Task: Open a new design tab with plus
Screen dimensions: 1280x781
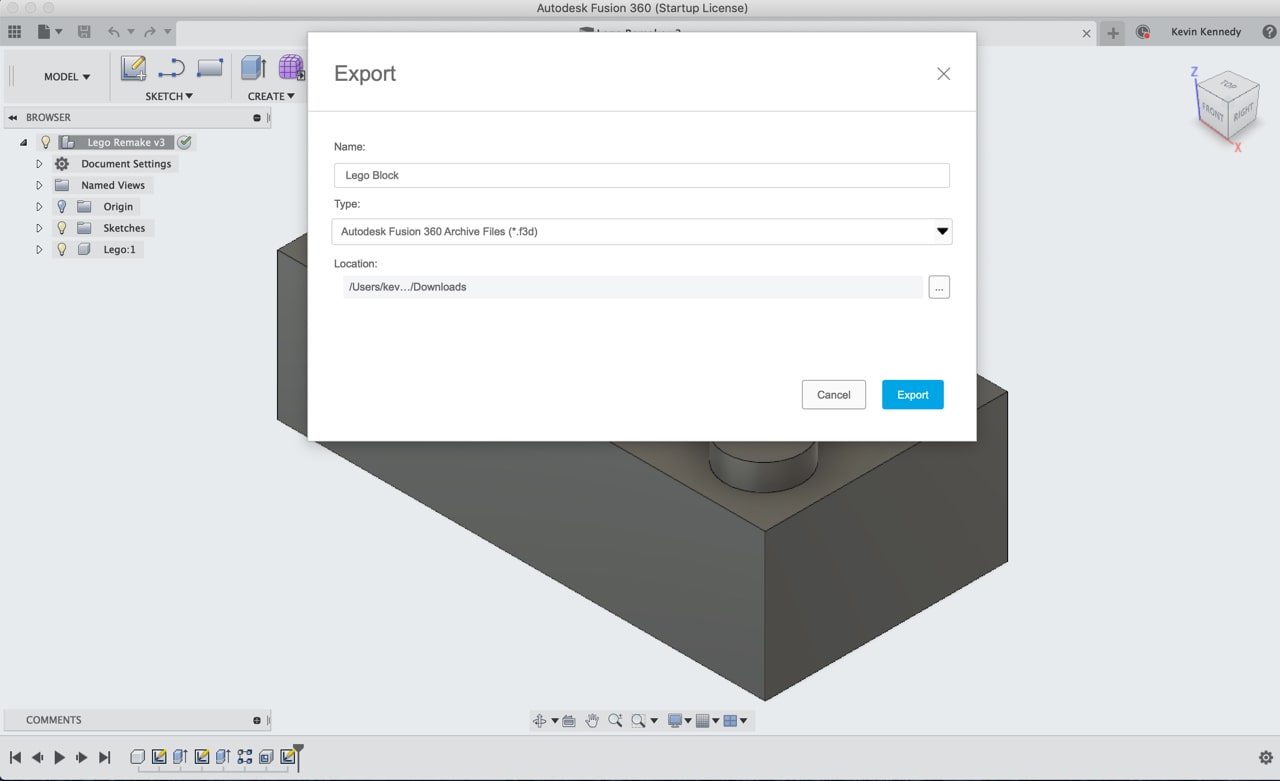Action: click(1112, 33)
